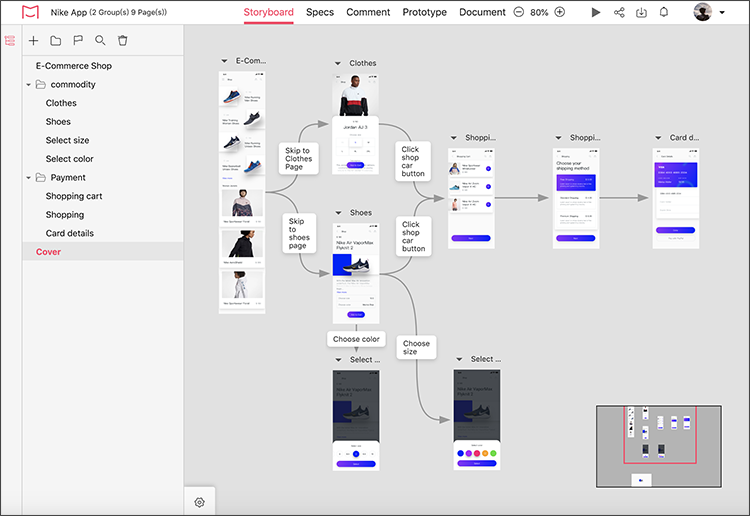Image resolution: width=750 pixels, height=516 pixels.
Task: Click the E-Commerce Shop project title
Action: pos(74,66)
